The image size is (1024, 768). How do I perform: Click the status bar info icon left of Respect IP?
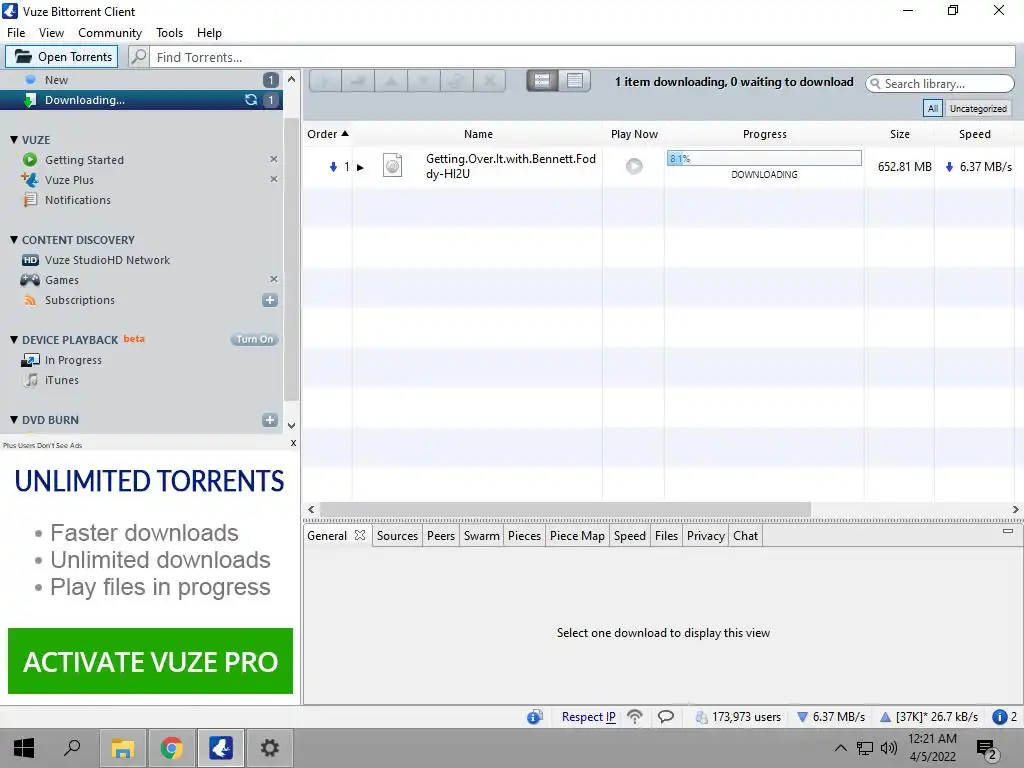(x=535, y=716)
